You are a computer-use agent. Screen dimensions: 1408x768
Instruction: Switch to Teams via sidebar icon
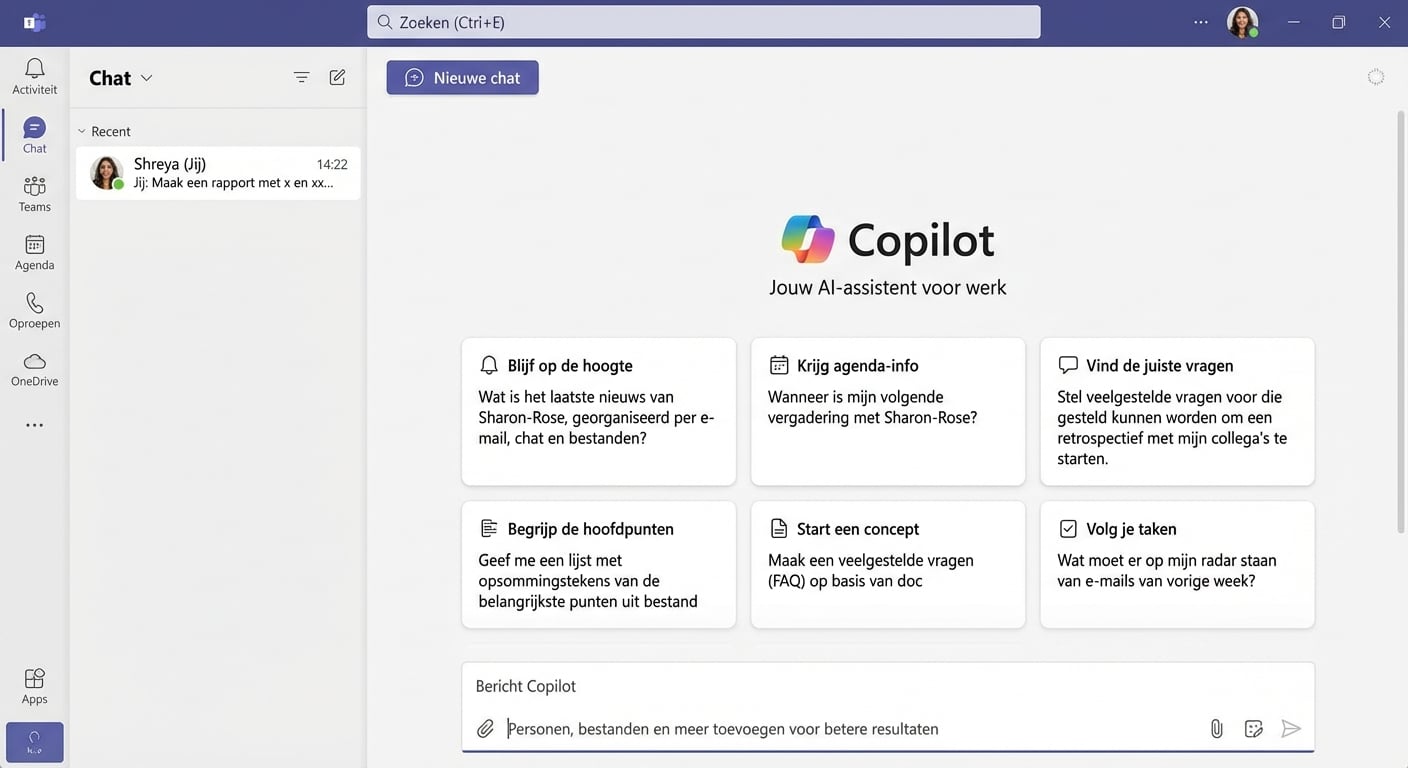point(34,192)
